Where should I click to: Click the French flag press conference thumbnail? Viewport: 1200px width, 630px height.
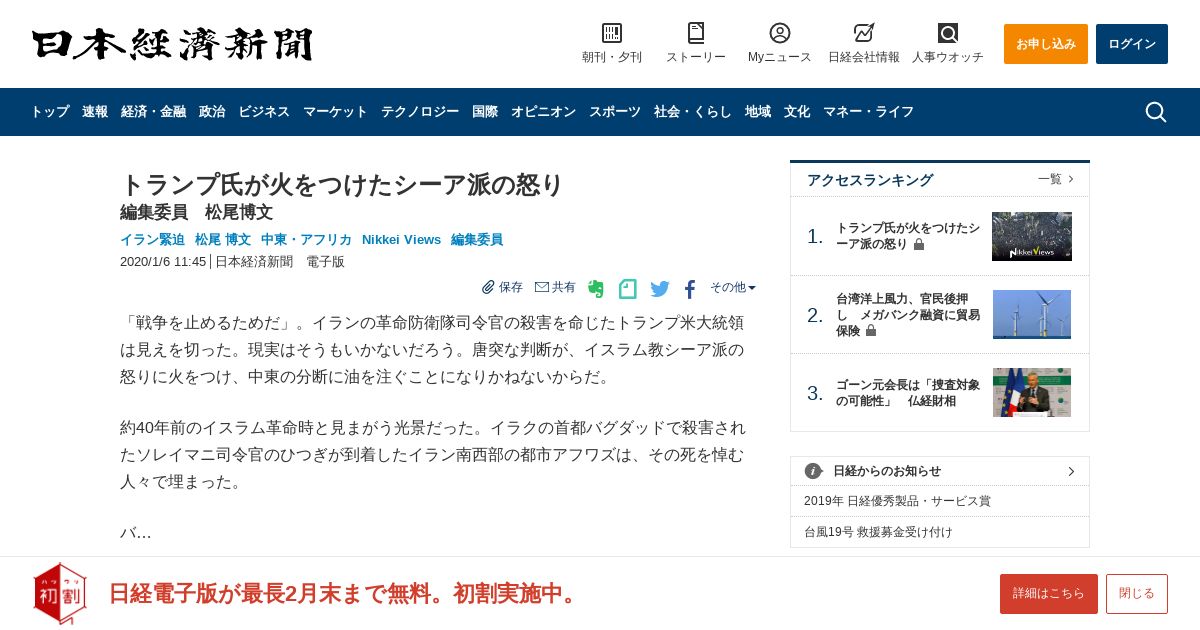[1032, 393]
